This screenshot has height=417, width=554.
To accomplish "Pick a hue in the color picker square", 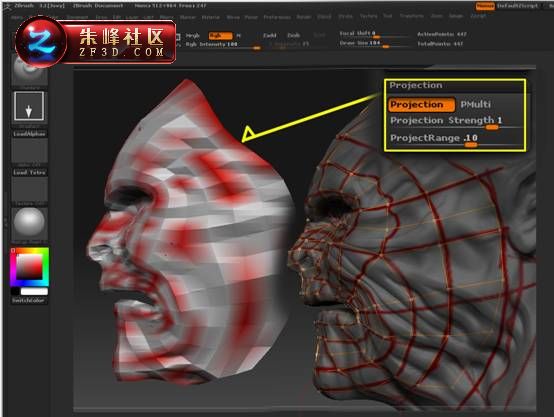I will 29,267.
